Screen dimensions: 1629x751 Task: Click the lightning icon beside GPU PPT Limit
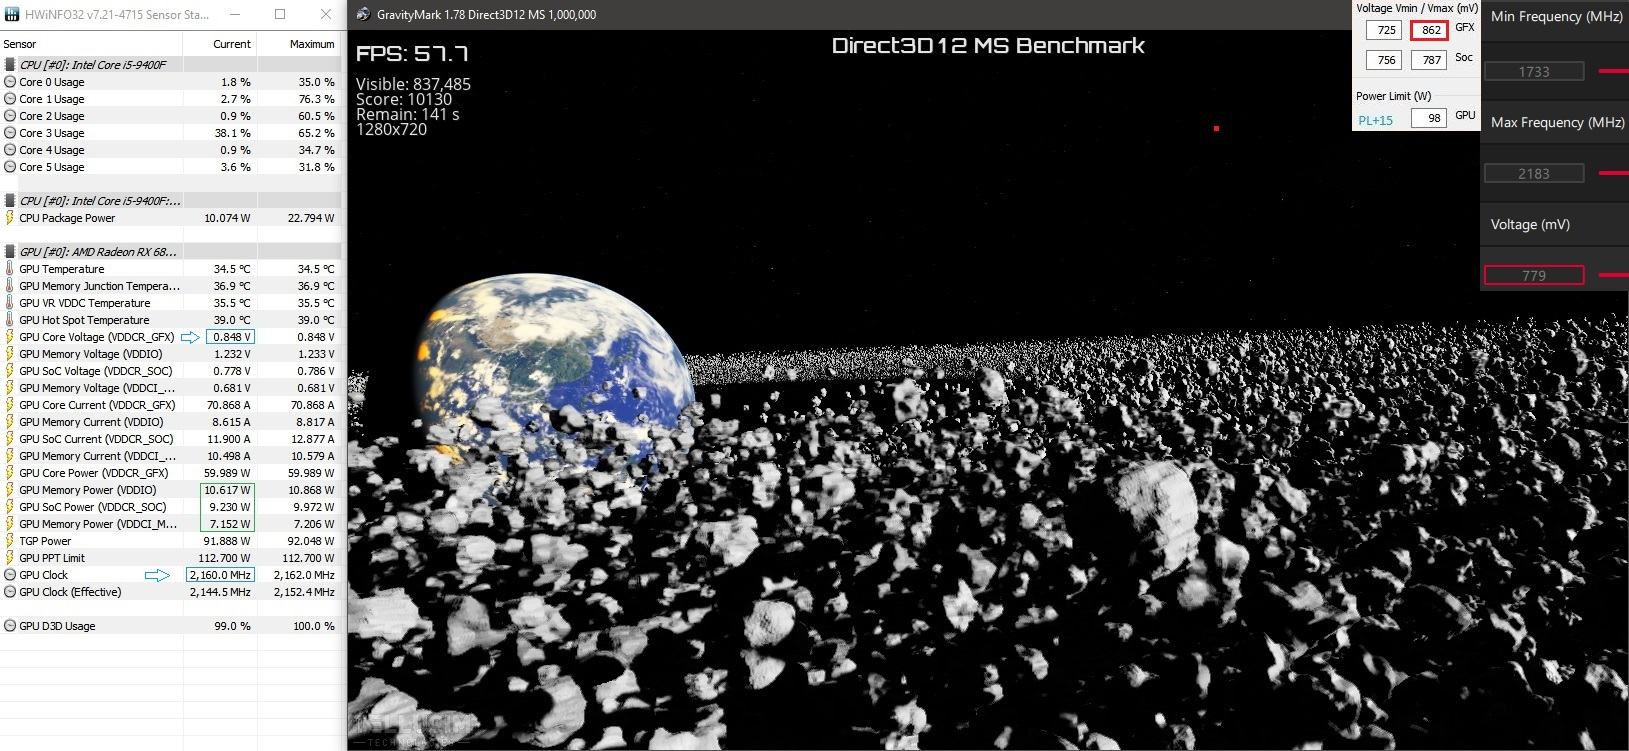point(10,558)
